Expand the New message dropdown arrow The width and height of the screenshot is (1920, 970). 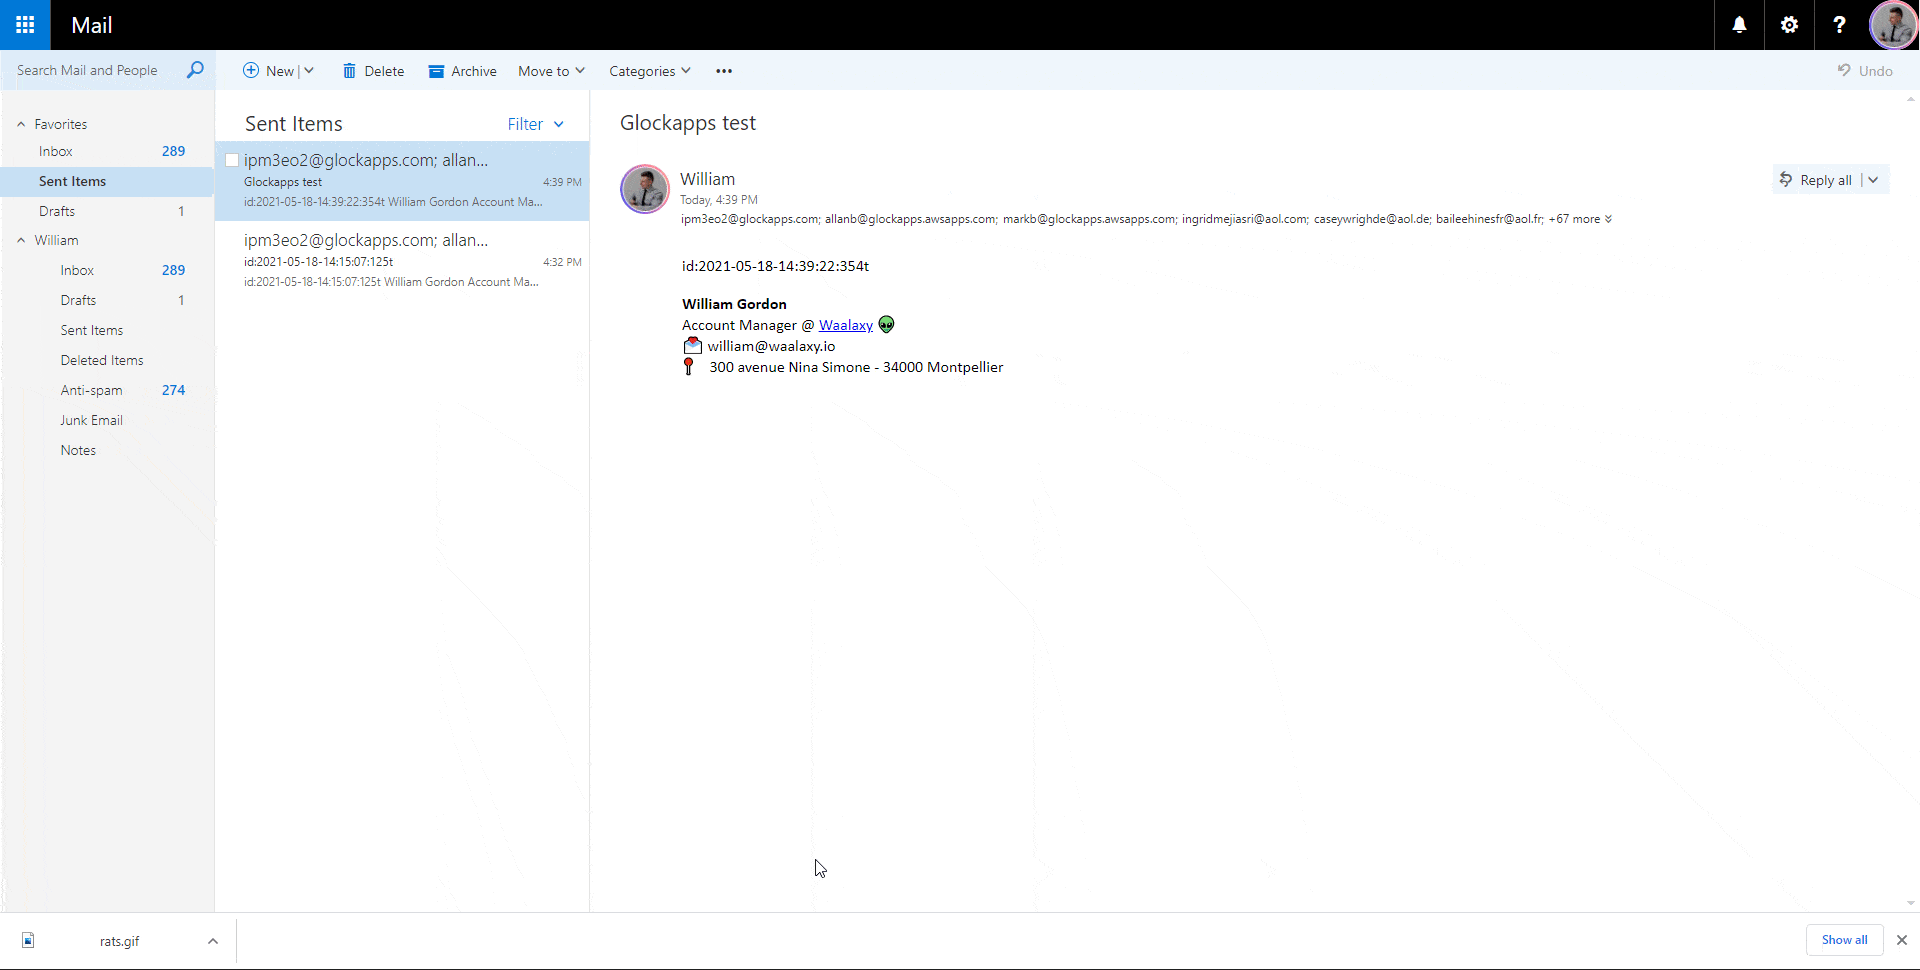pos(309,71)
